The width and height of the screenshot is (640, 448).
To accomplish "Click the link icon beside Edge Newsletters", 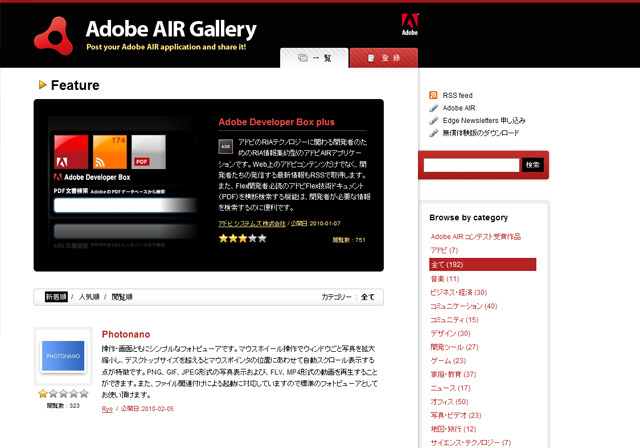I will tap(433, 120).
